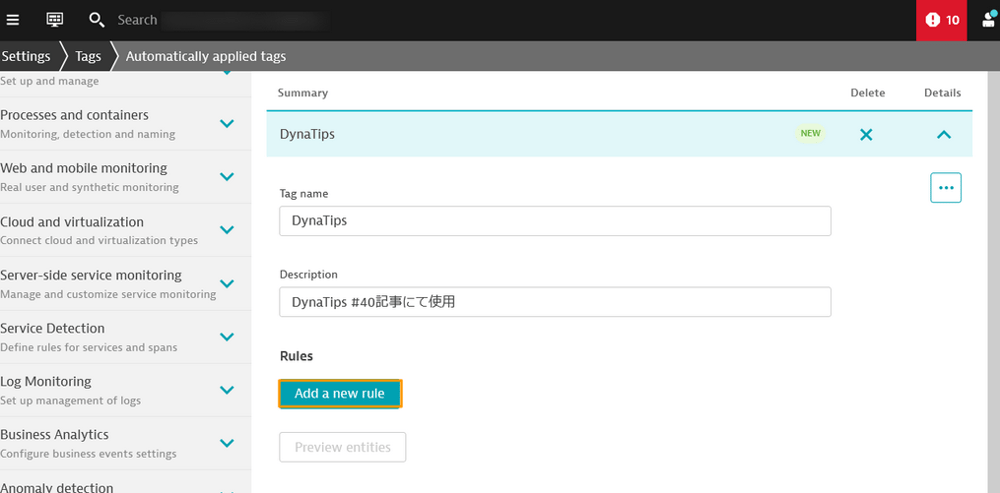
Task: Click the NEW badge on DynaTips row
Action: [x=810, y=133]
